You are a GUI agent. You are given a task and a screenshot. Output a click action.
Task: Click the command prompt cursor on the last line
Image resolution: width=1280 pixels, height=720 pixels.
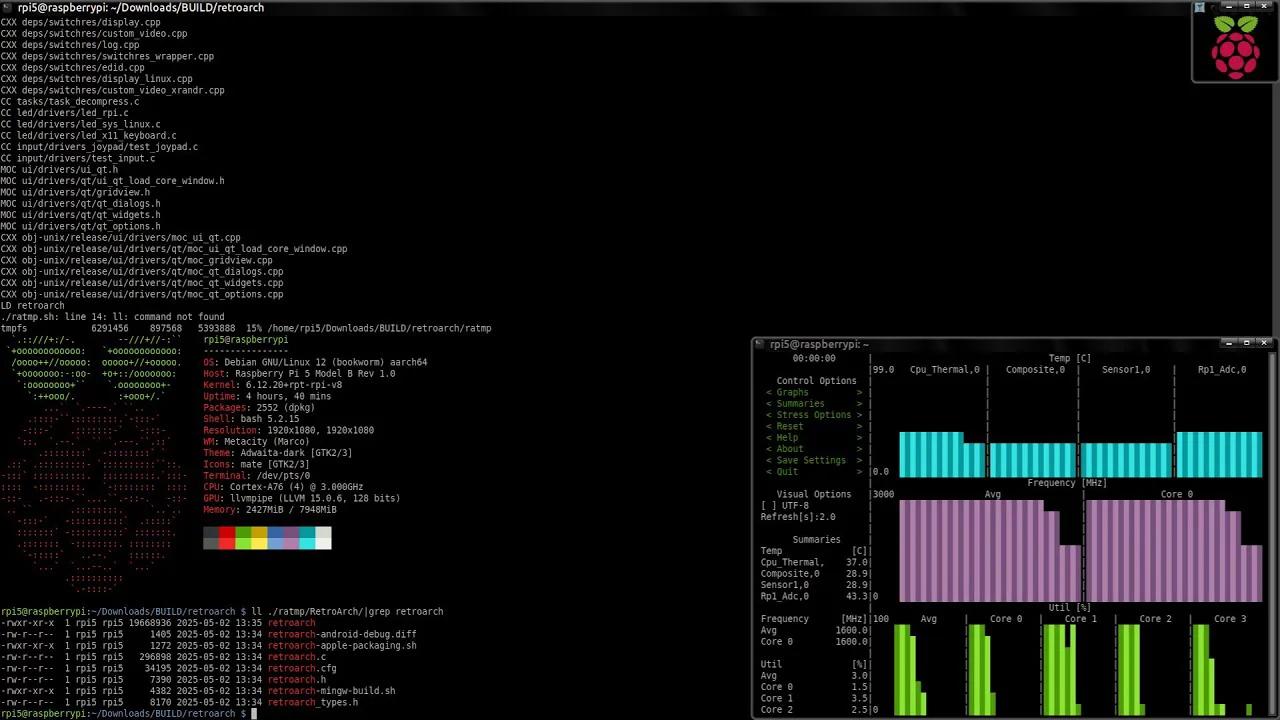(x=254, y=714)
